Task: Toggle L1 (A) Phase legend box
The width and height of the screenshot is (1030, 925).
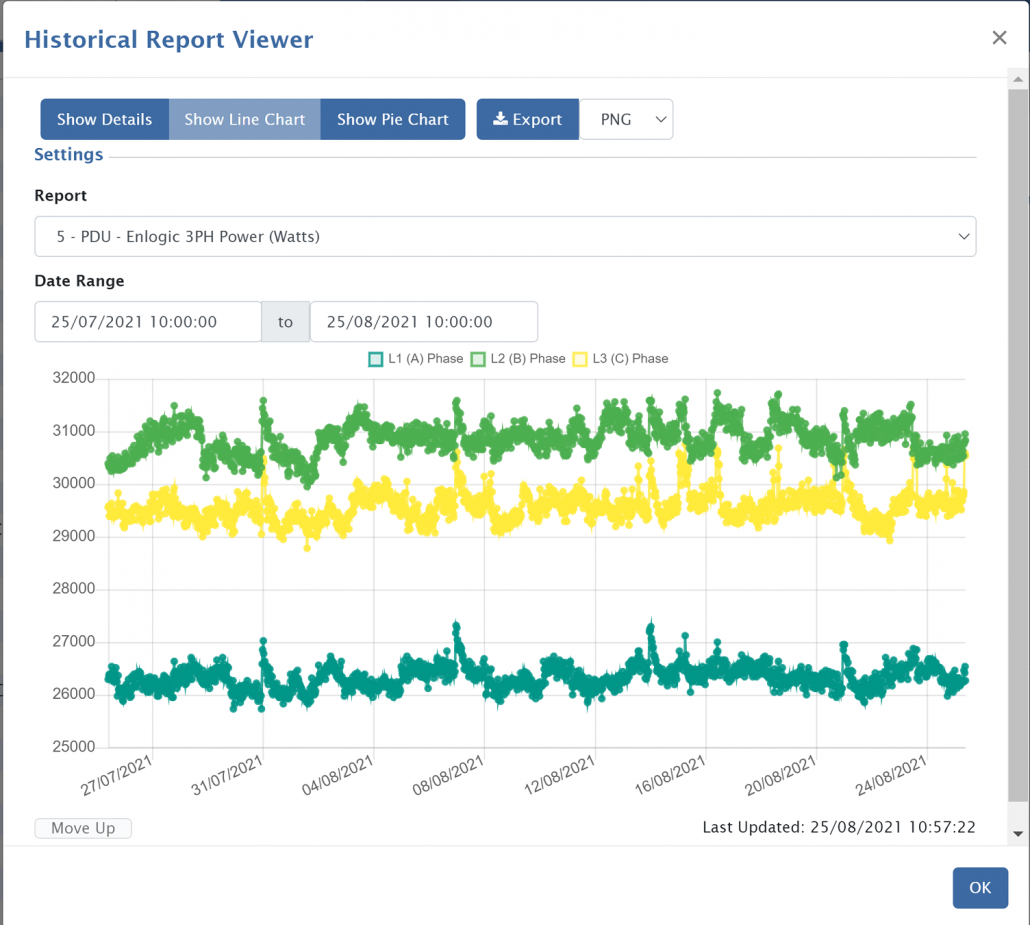Action: click(376, 359)
